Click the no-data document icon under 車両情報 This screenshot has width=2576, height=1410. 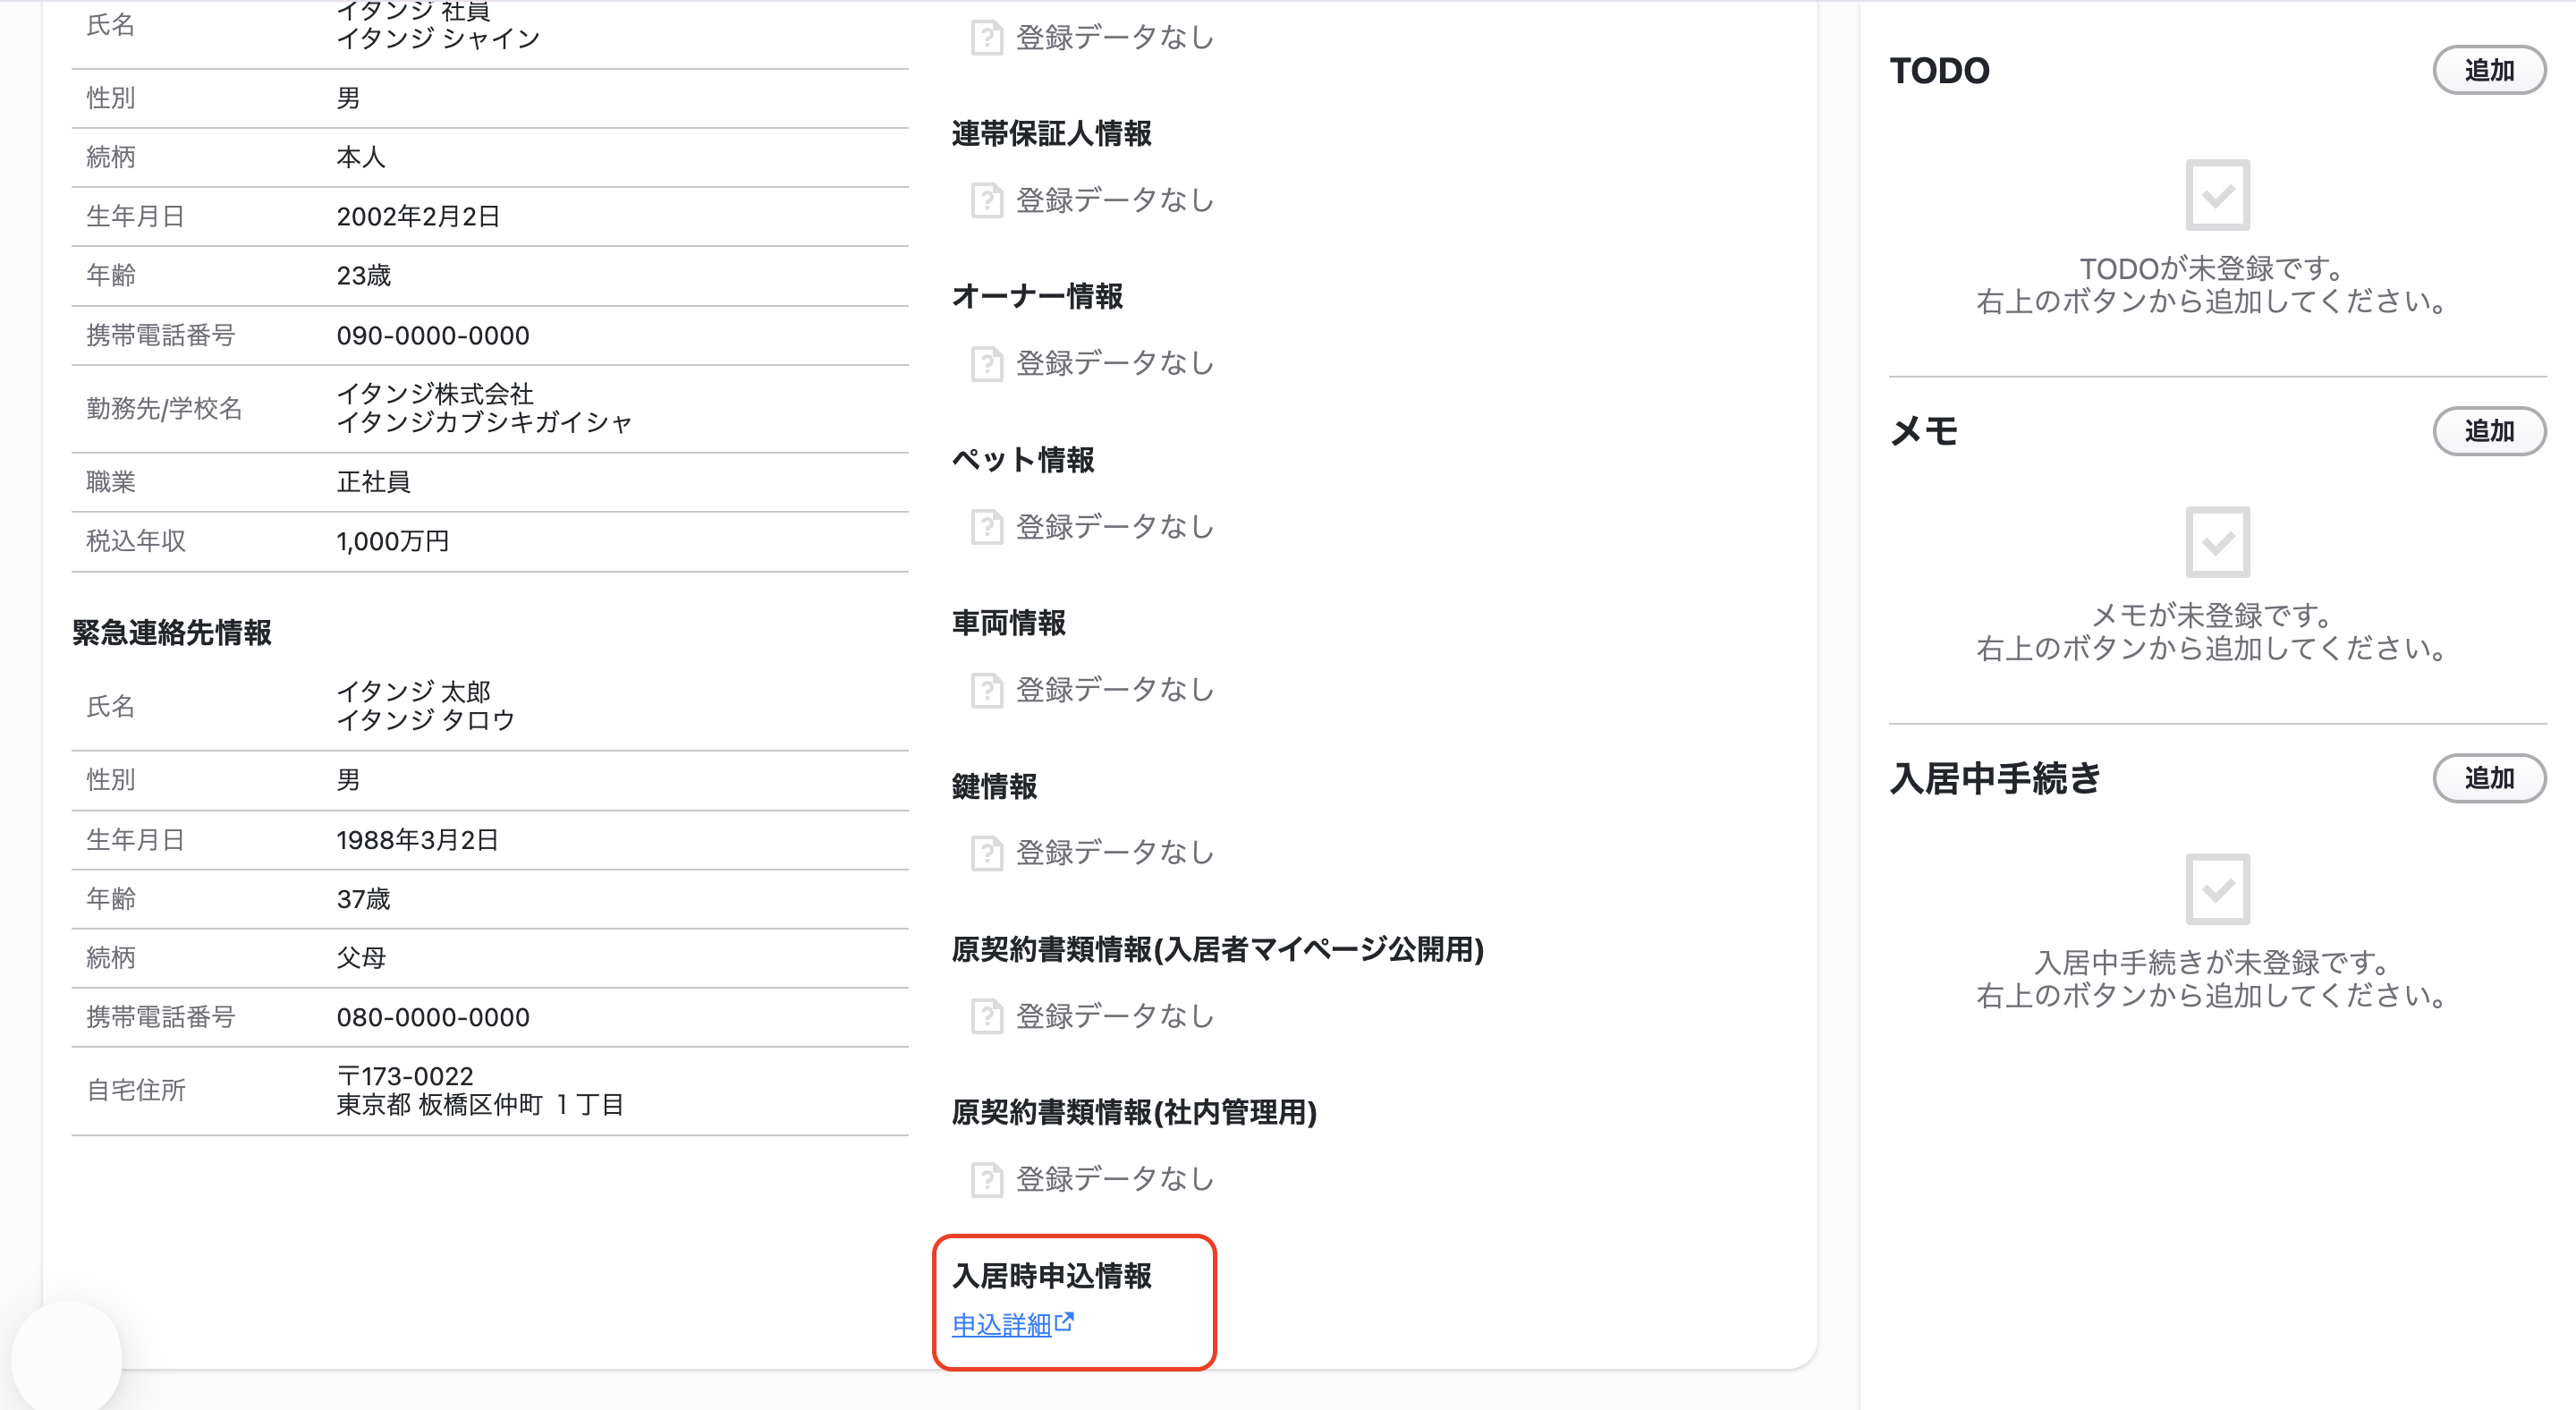[x=986, y=690]
